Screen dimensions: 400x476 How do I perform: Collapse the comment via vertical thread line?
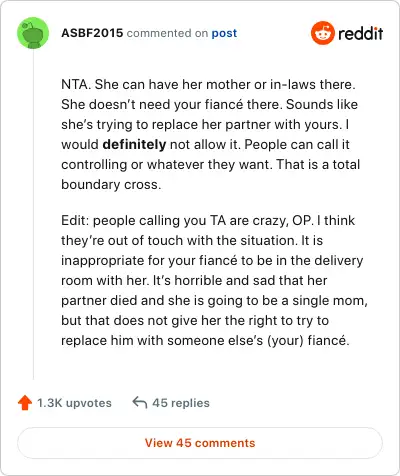[33, 213]
